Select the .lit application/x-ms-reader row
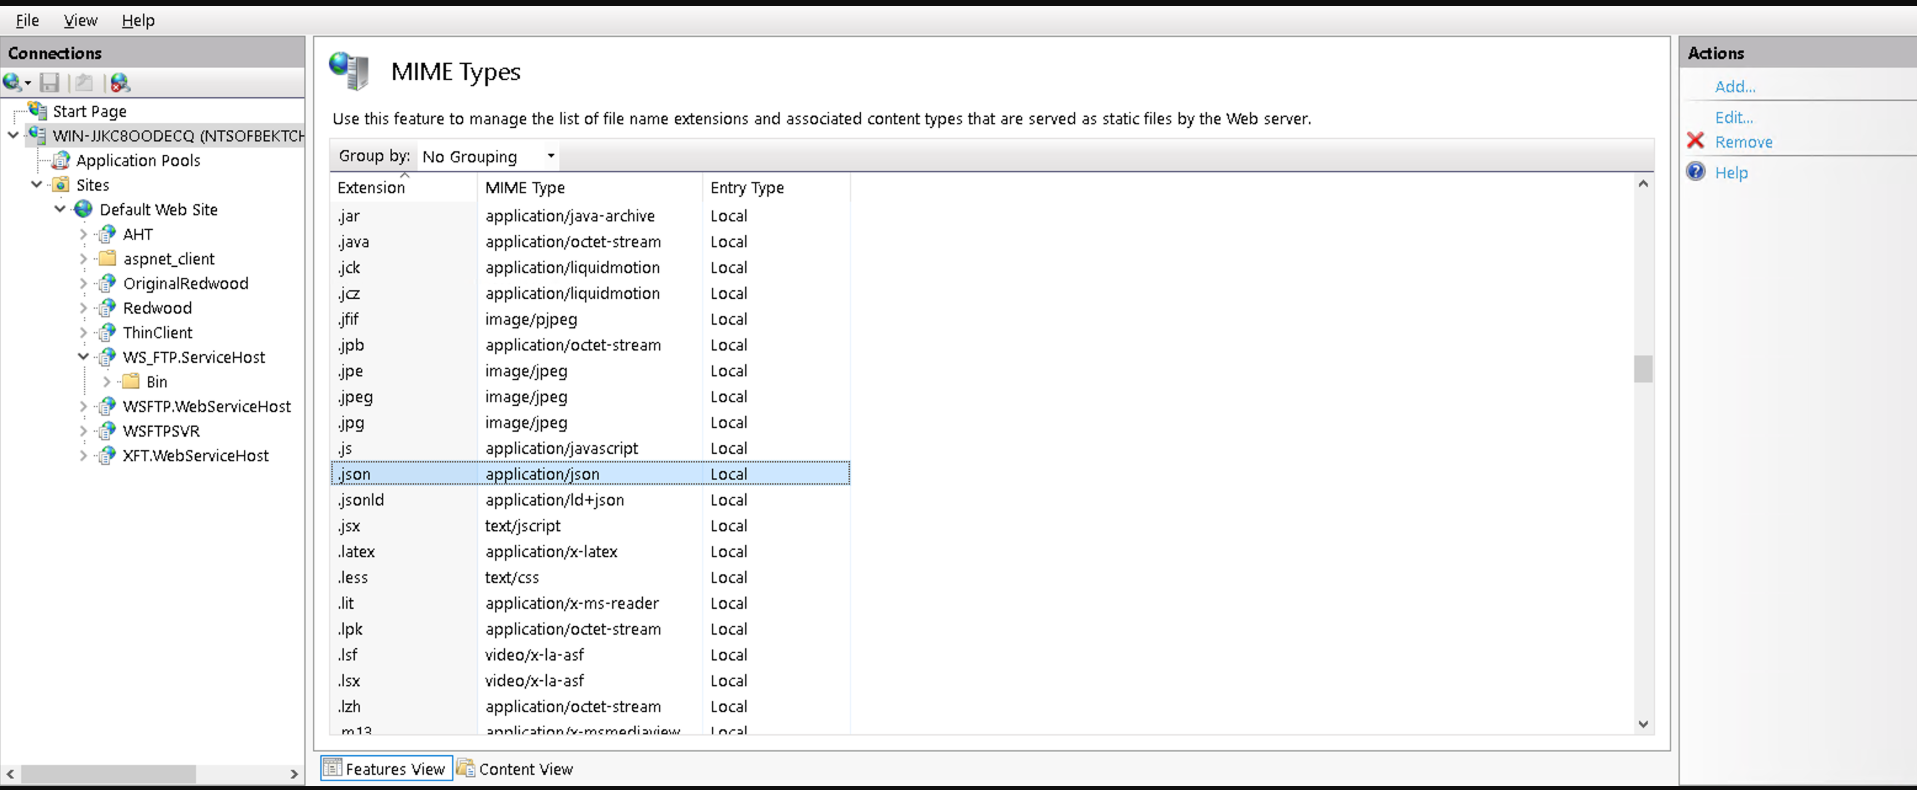Screen dimensions: 1917x790 click(590, 603)
